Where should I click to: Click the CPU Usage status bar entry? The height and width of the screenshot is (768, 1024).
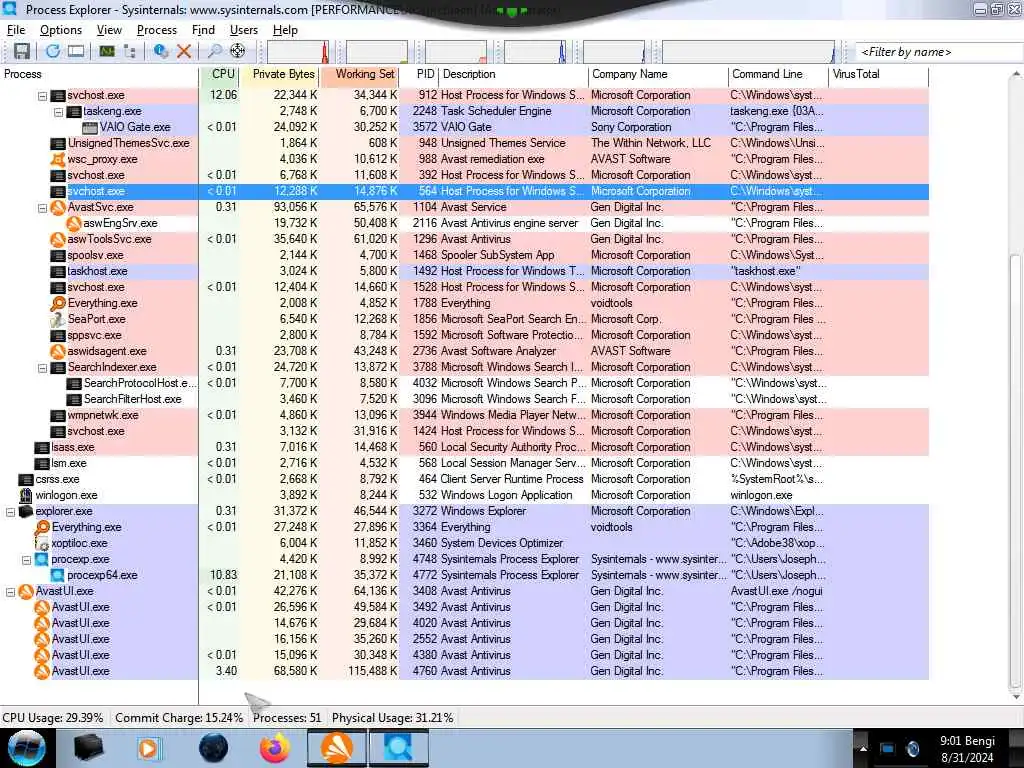(53, 718)
